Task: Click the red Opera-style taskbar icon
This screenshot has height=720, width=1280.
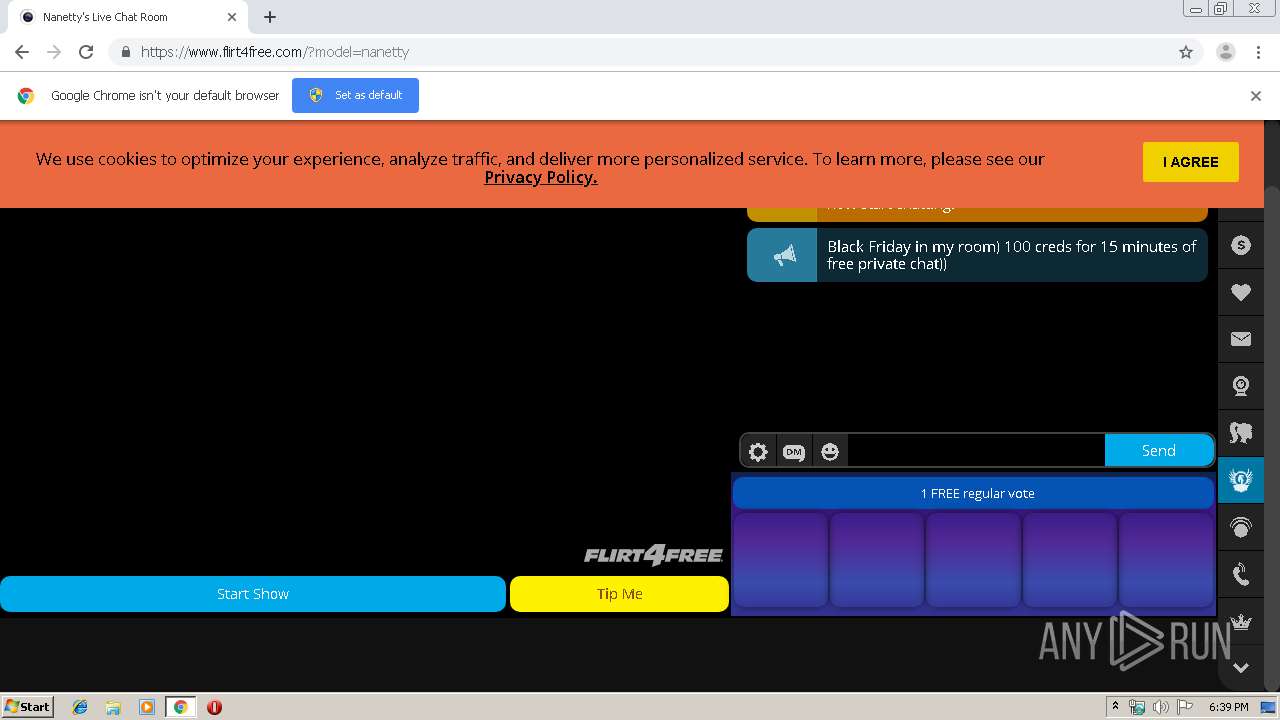Action: 214,707
